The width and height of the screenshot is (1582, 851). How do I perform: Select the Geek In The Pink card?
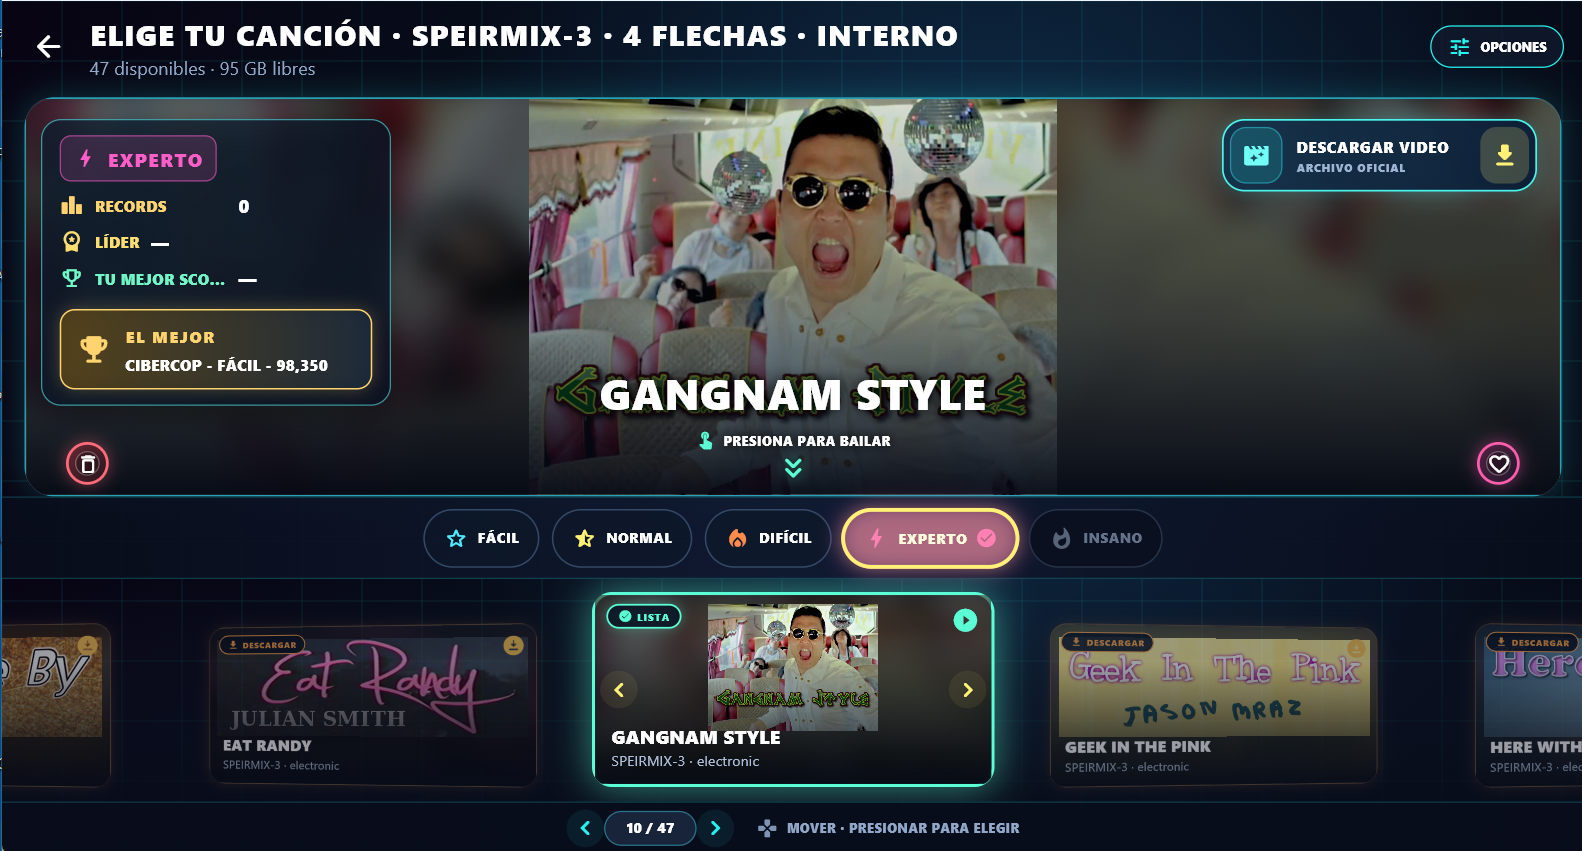click(1214, 705)
